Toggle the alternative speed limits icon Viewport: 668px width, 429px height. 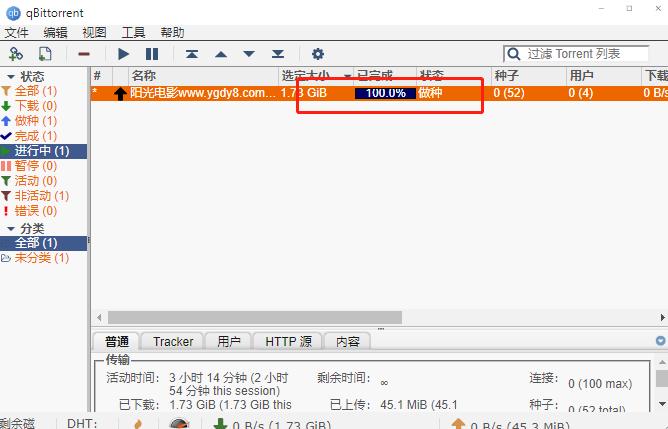tap(179, 423)
